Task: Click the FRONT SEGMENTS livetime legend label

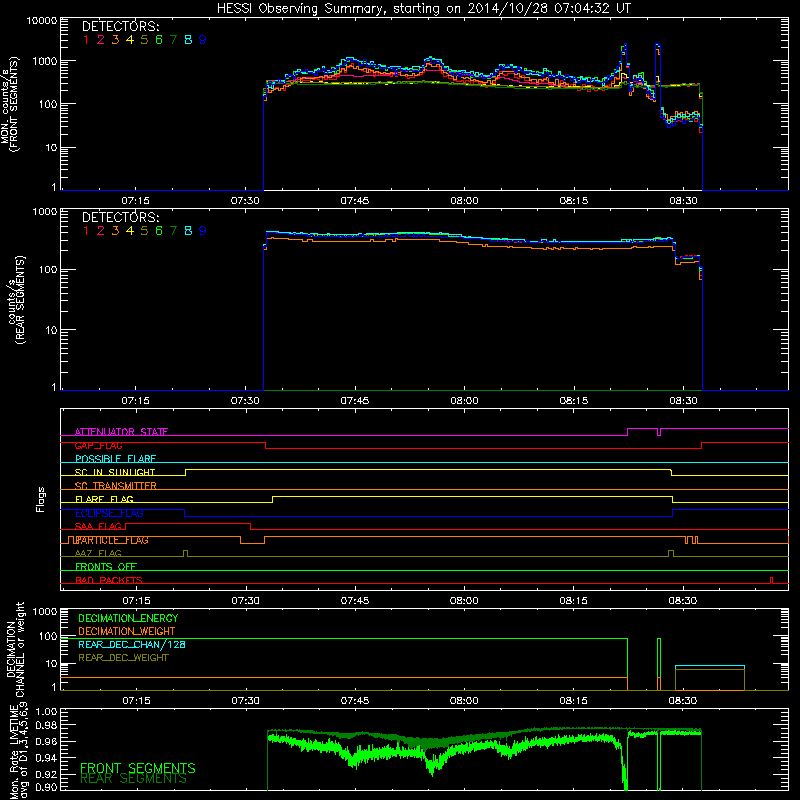Action: pyautogui.click(x=138, y=768)
